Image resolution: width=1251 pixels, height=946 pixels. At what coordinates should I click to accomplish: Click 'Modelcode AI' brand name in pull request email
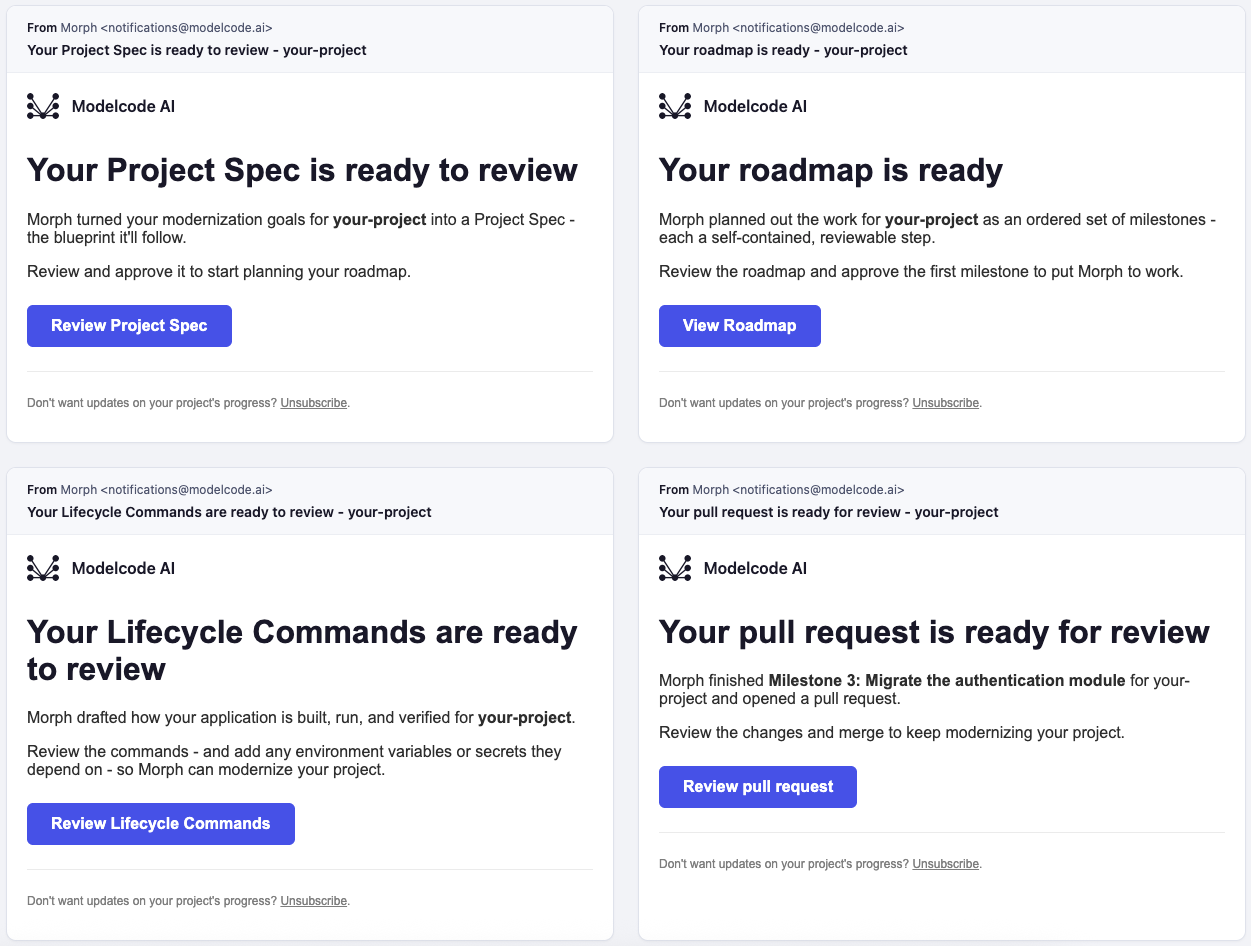point(755,569)
